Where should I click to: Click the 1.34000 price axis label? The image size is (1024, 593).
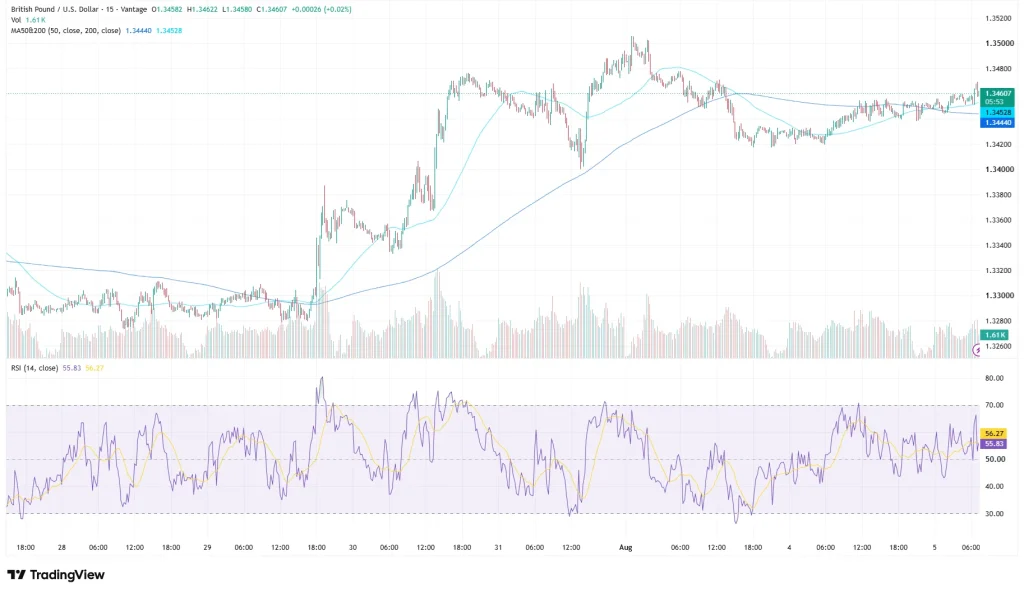pyautogui.click(x=999, y=169)
